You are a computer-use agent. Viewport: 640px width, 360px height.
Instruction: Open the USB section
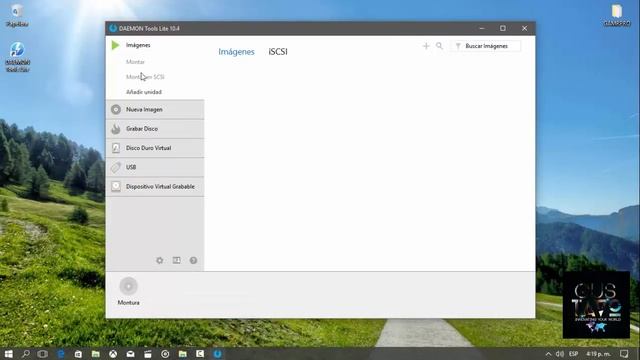point(155,167)
